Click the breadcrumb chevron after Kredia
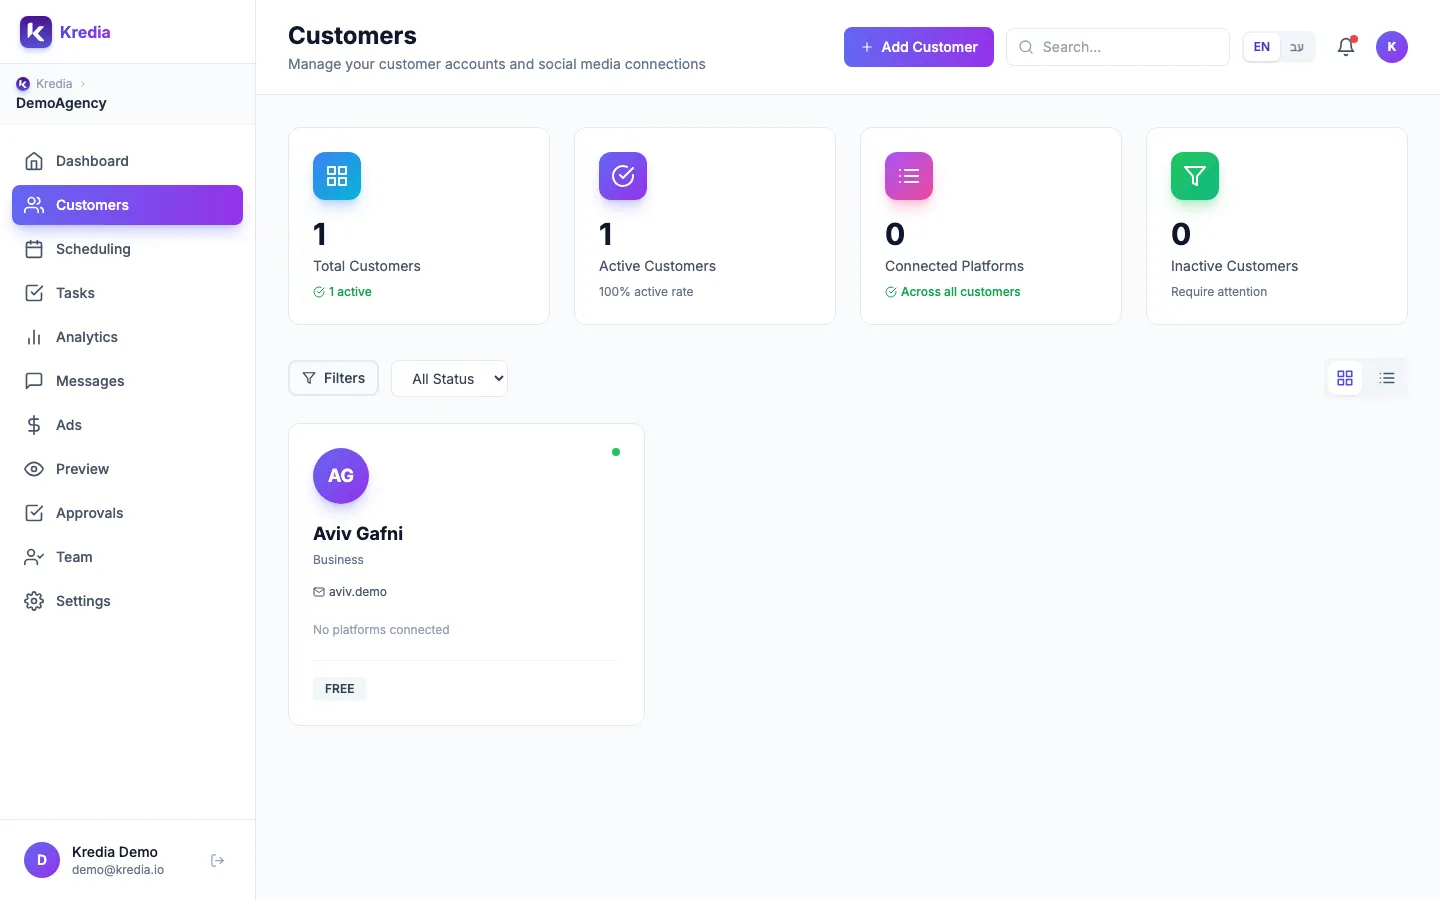 coord(83,84)
